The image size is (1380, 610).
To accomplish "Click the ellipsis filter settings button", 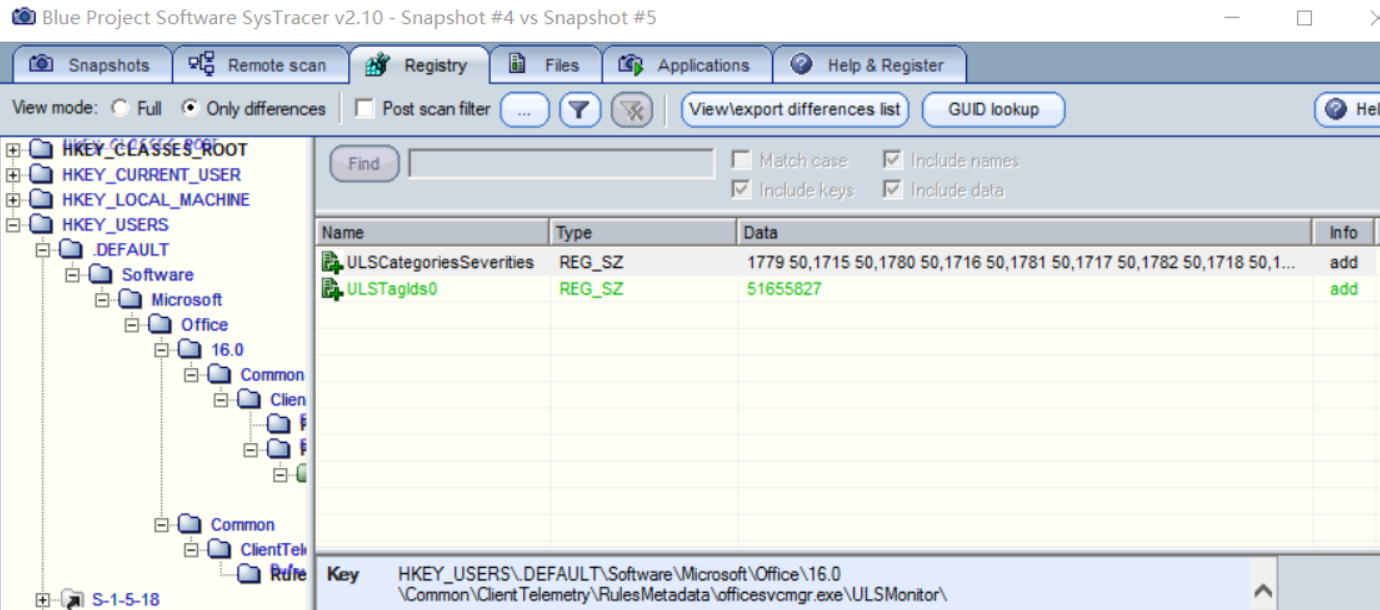I will click(x=525, y=109).
